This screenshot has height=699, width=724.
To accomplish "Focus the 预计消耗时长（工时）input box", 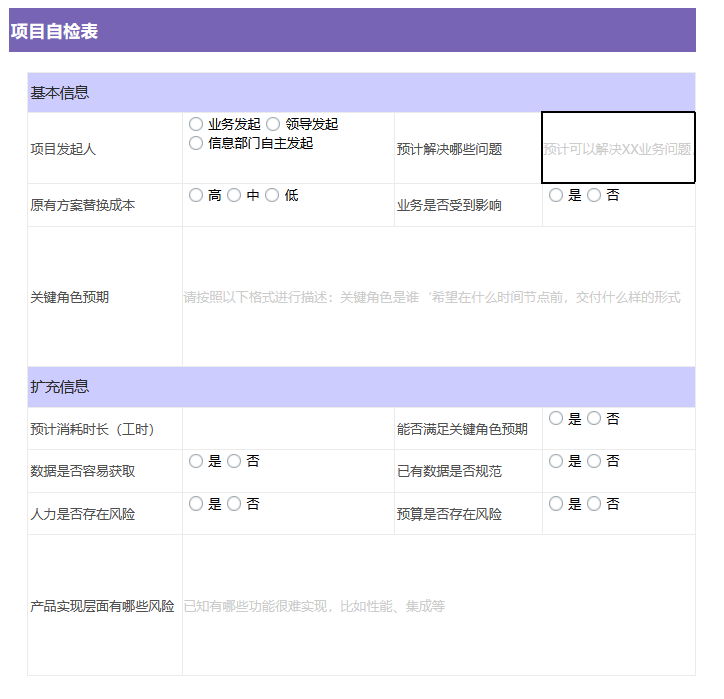I will point(289,428).
